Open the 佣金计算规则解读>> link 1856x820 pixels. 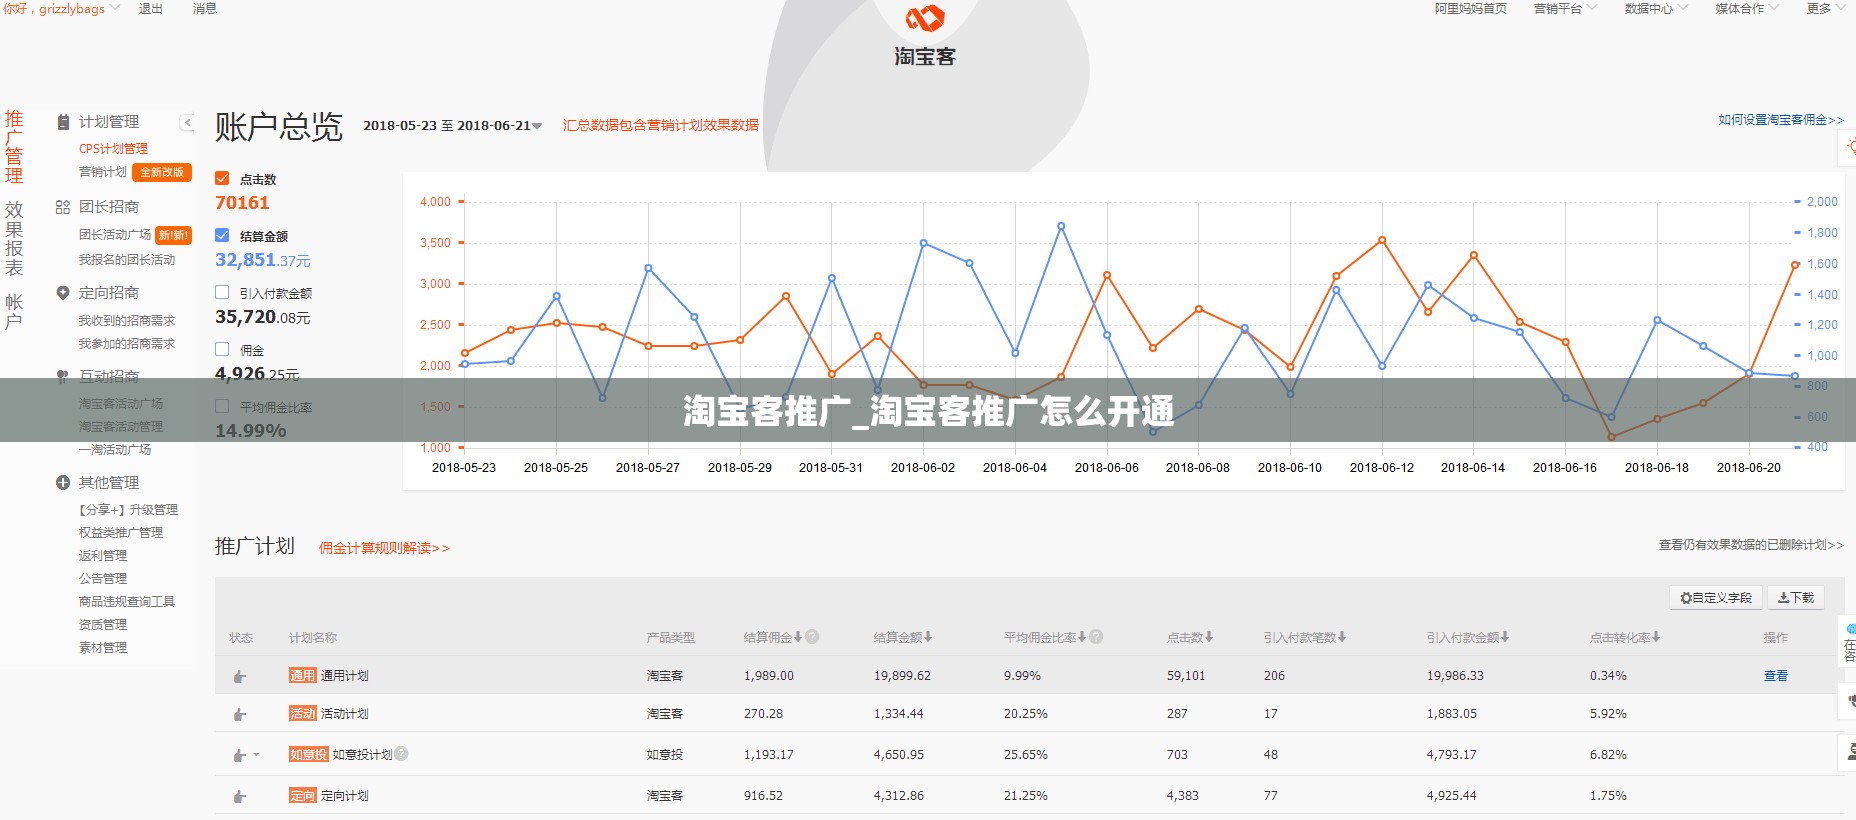tap(384, 548)
